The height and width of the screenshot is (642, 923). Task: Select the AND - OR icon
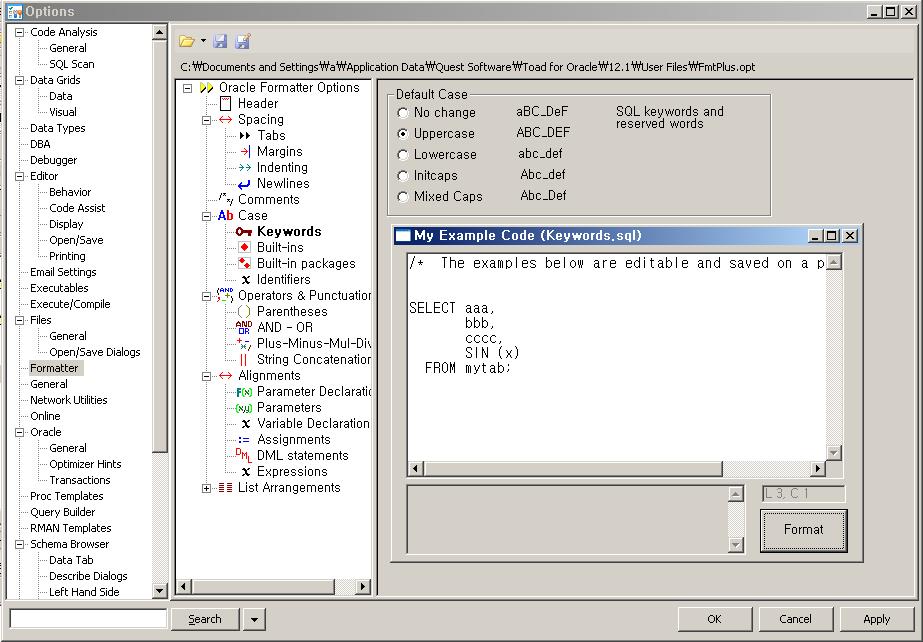point(244,328)
